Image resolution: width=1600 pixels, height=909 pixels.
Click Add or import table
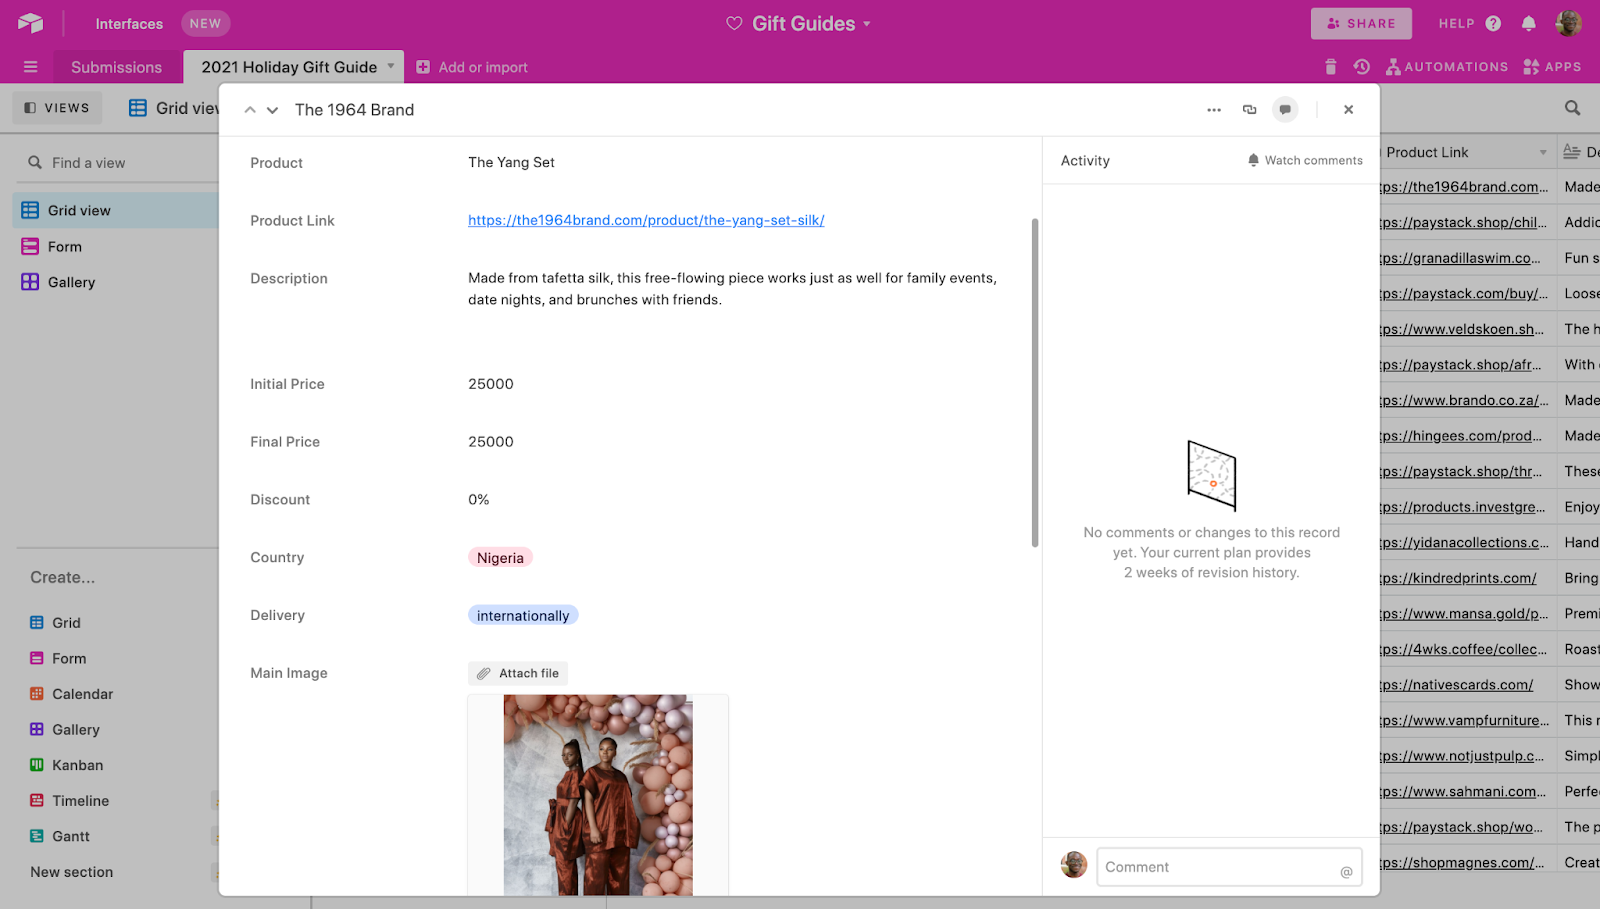[x=472, y=67]
